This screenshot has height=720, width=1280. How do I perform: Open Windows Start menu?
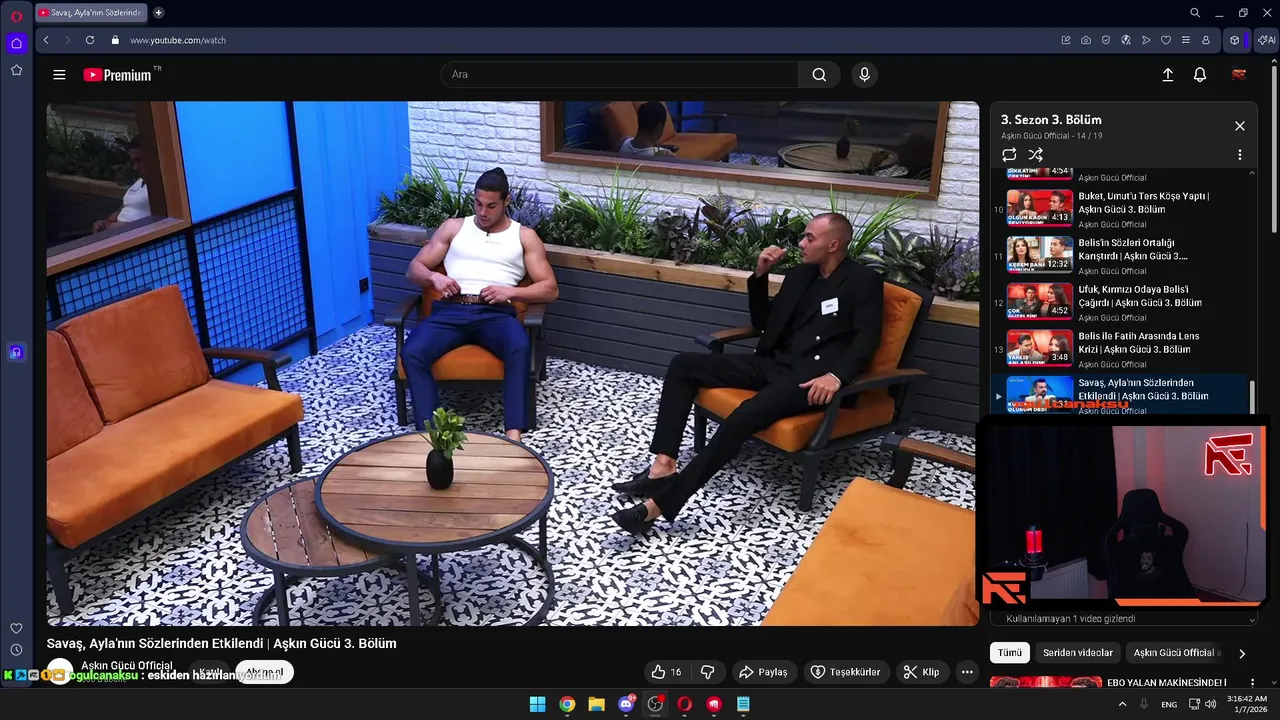pyautogui.click(x=537, y=704)
